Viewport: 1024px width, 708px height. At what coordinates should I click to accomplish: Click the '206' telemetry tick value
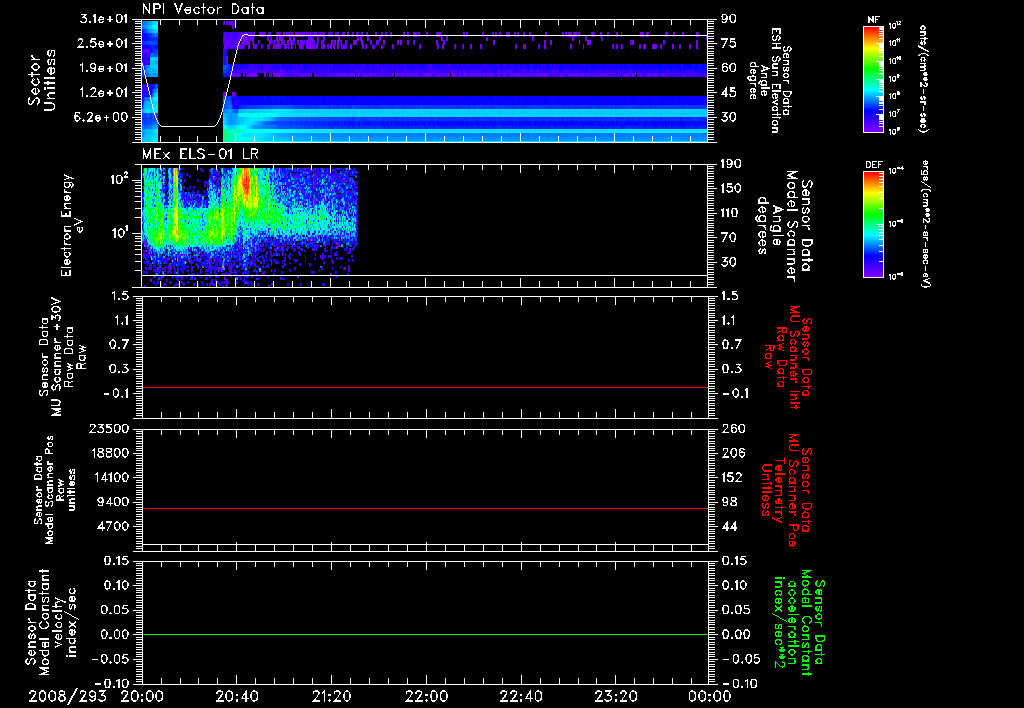[731, 453]
